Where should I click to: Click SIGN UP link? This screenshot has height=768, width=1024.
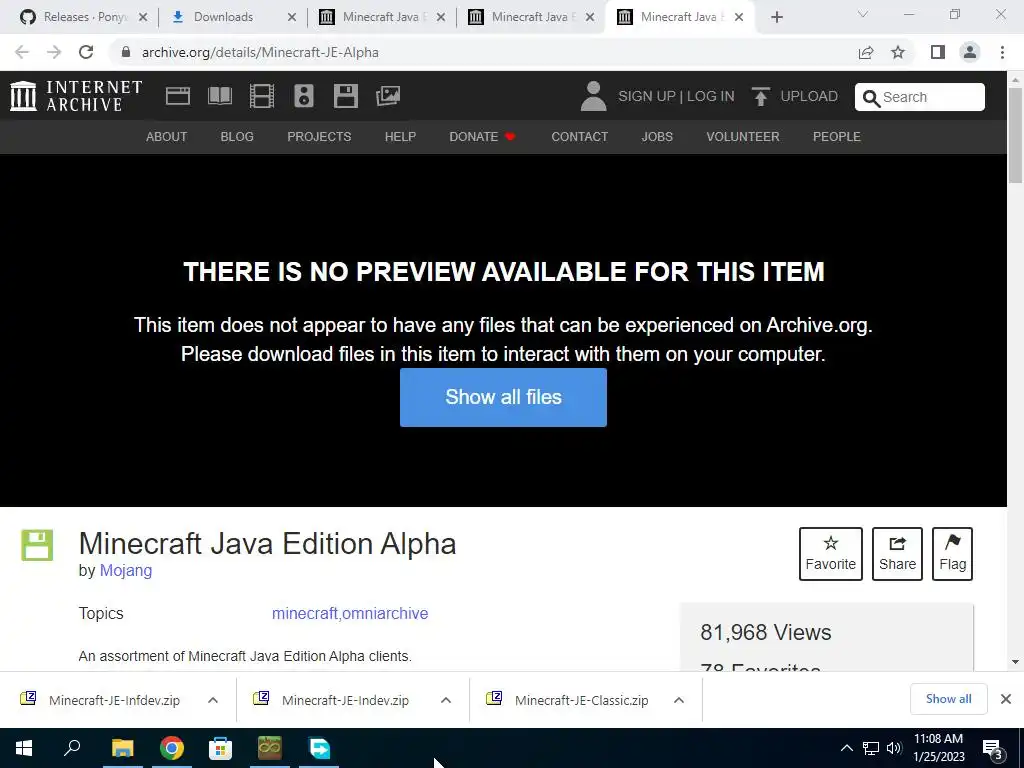point(647,96)
